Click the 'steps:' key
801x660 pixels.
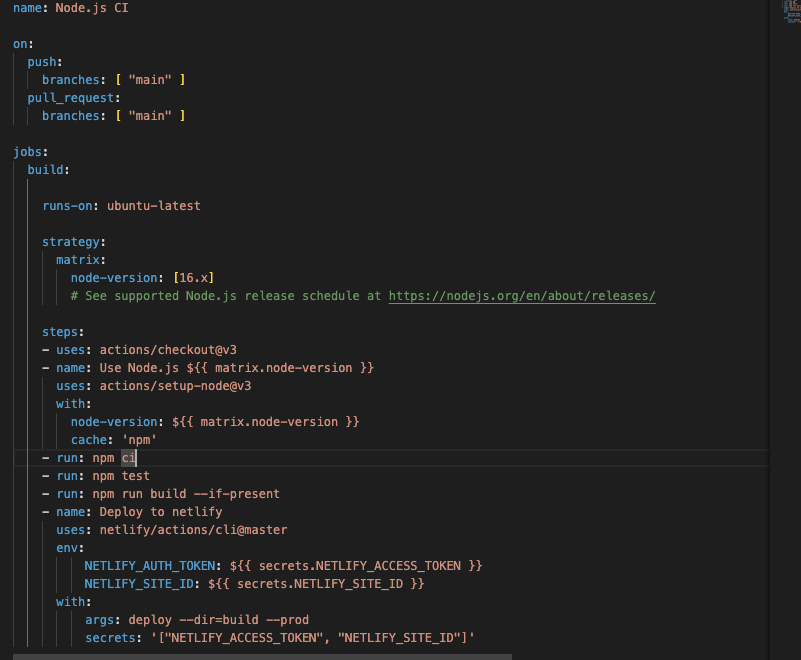(x=63, y=332)
